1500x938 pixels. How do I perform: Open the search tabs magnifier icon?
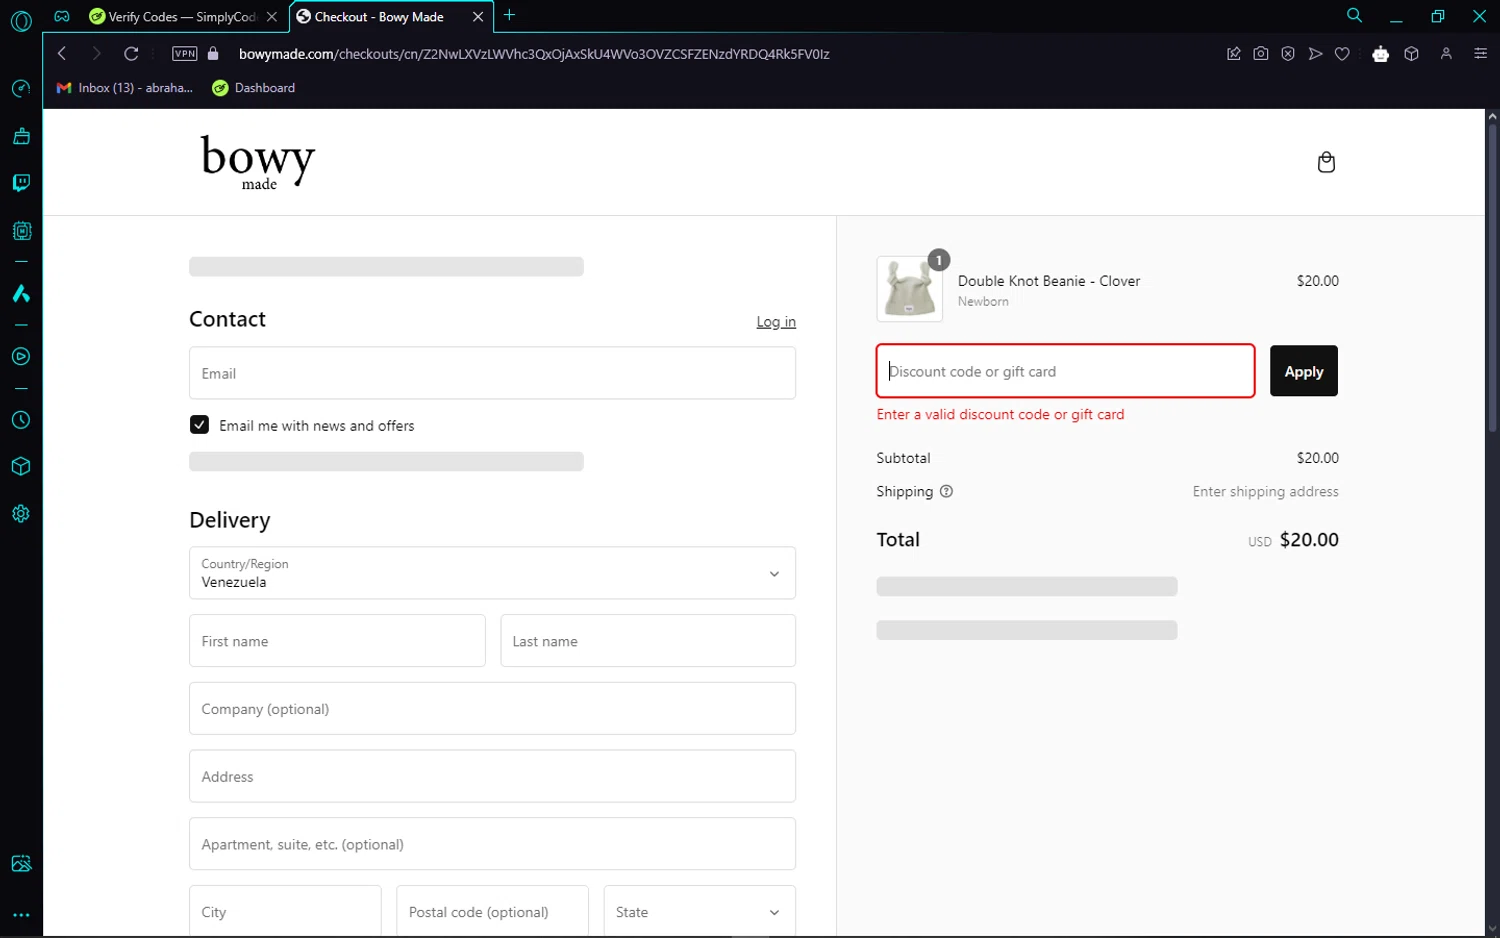click(1354, 16)
